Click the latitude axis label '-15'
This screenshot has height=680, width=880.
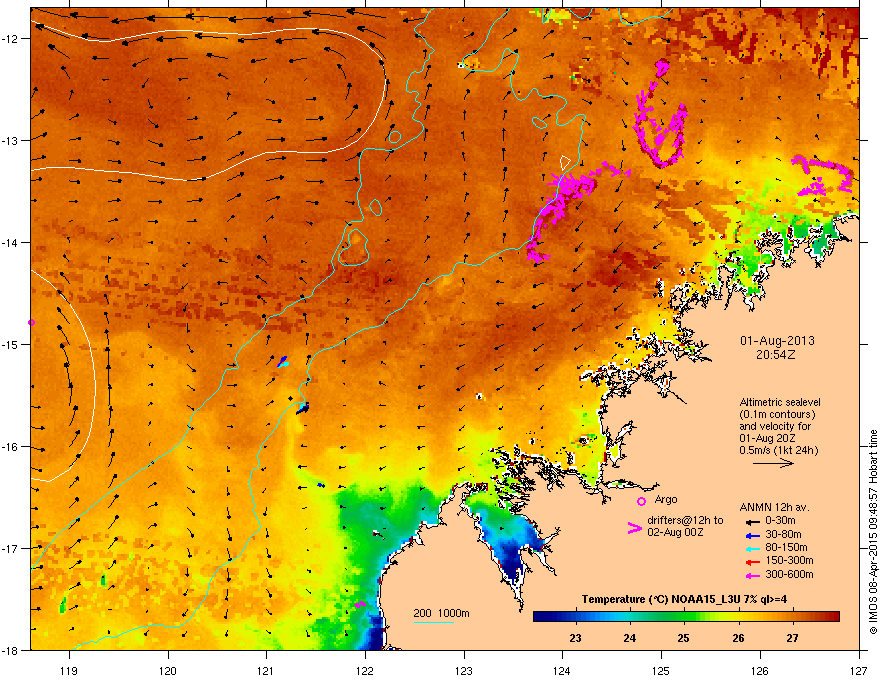point(11,344)
